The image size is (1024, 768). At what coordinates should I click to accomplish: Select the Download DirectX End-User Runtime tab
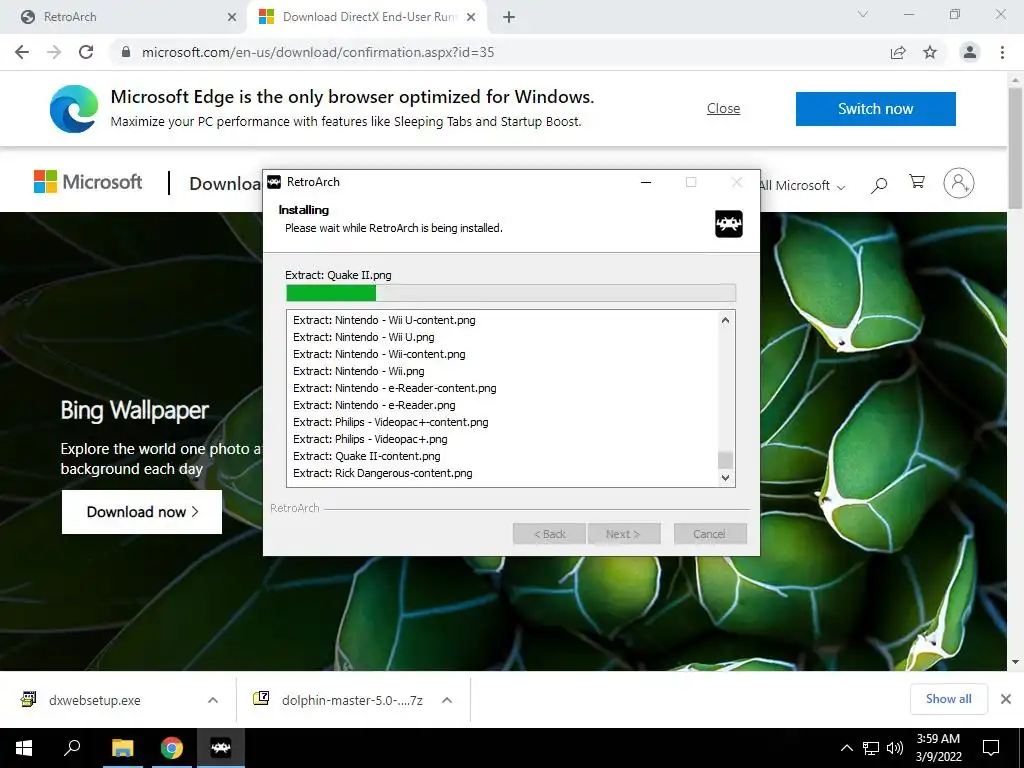(x=366, y=17)
